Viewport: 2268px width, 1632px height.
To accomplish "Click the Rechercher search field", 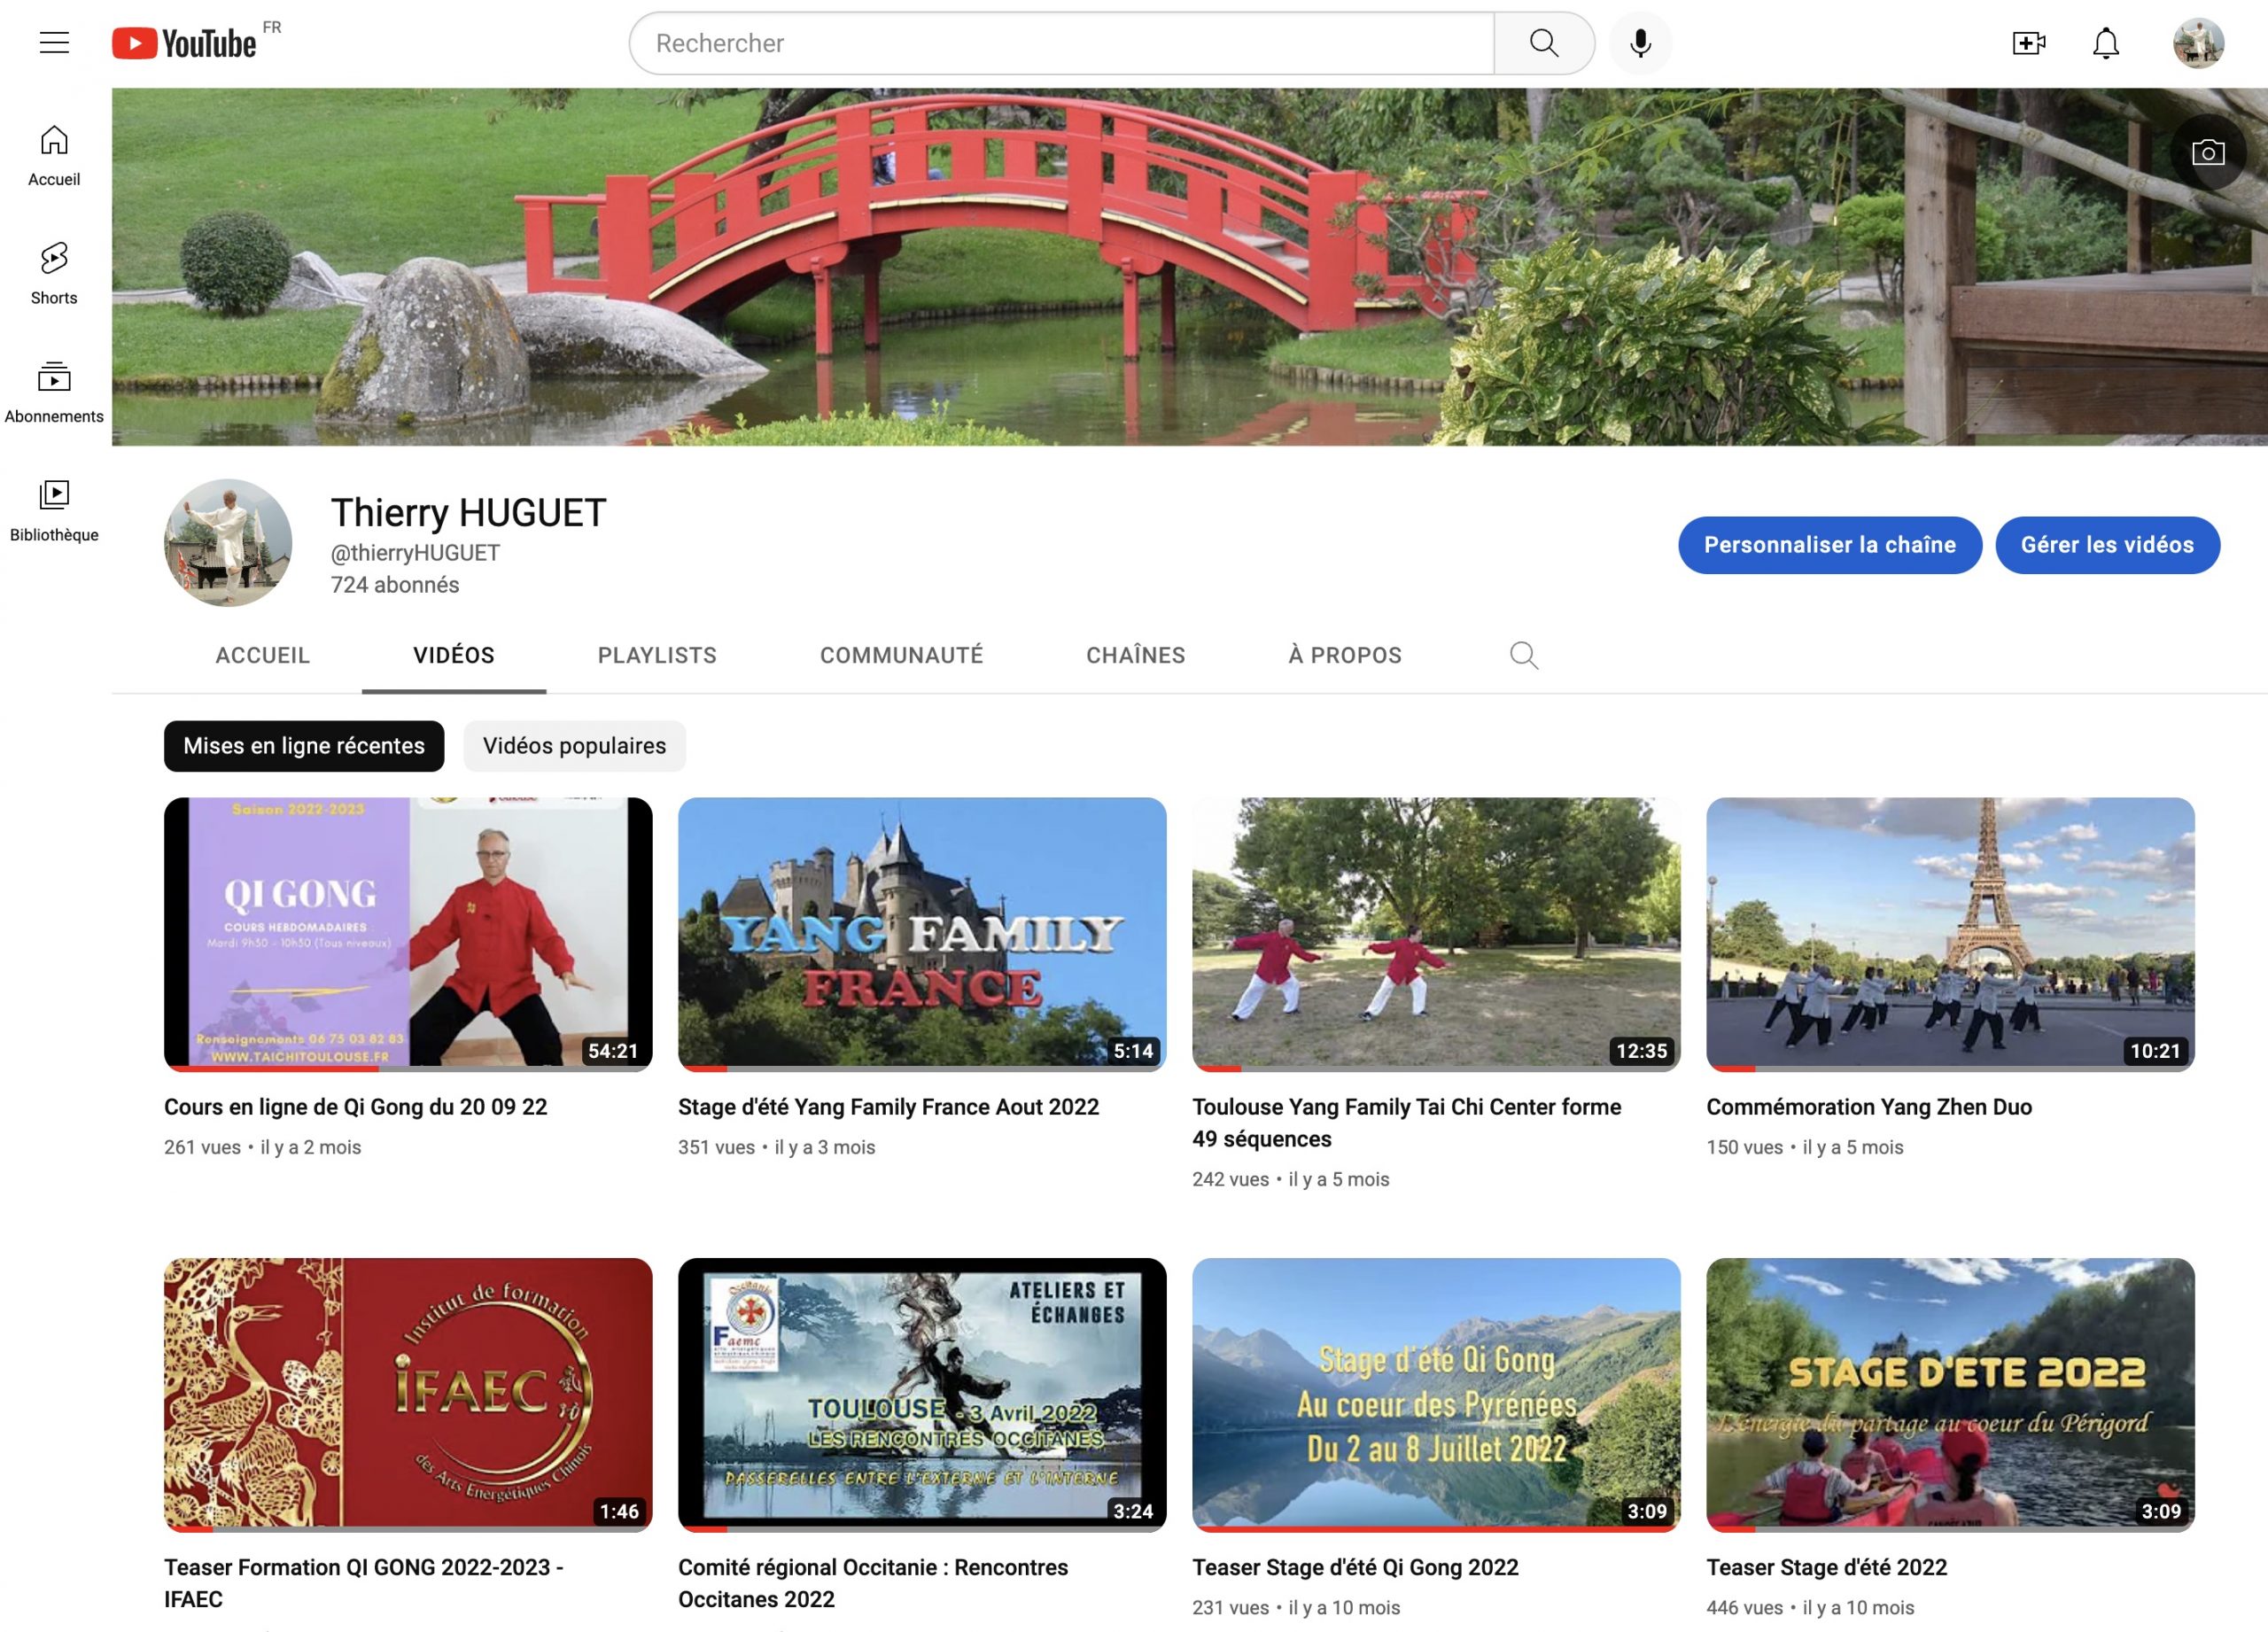I will (x=1060, y=43).
